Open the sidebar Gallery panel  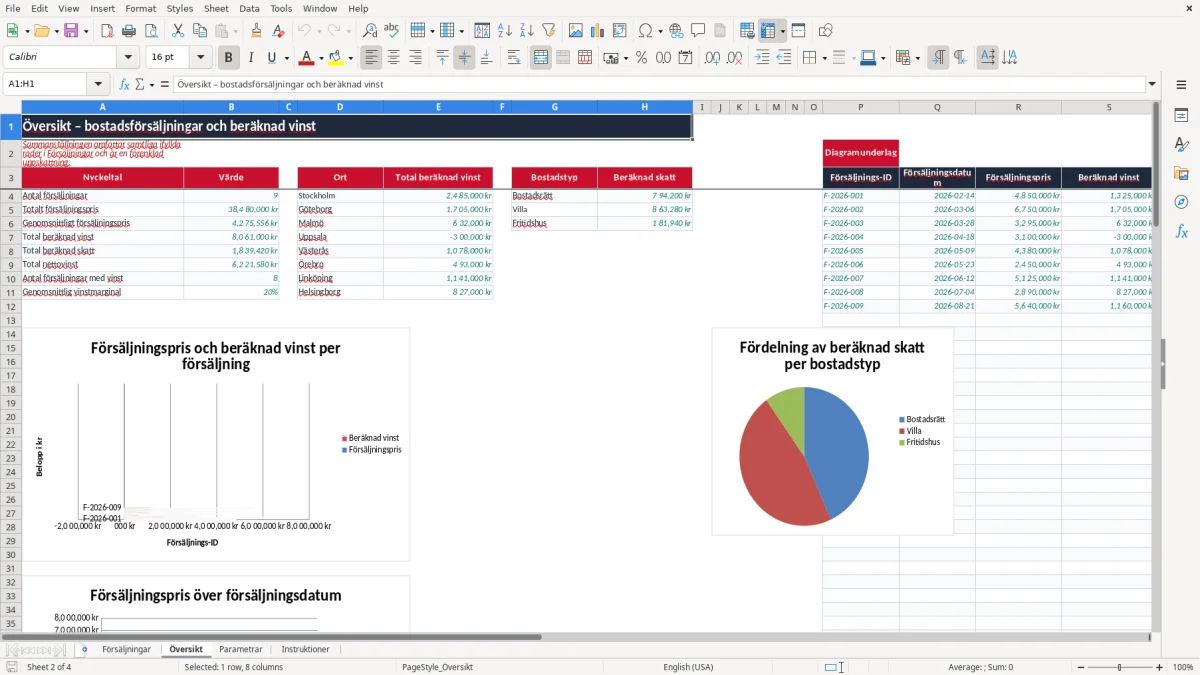tap(1181, 173)
